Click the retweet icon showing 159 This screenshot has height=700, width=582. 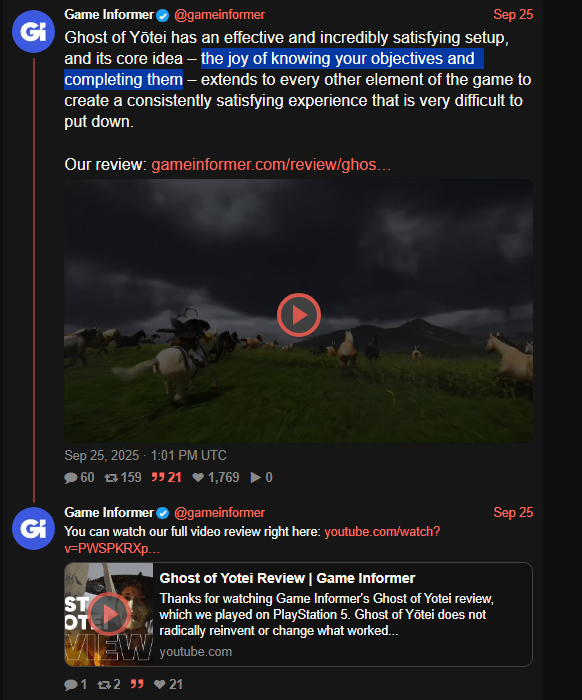coord(111,478)
